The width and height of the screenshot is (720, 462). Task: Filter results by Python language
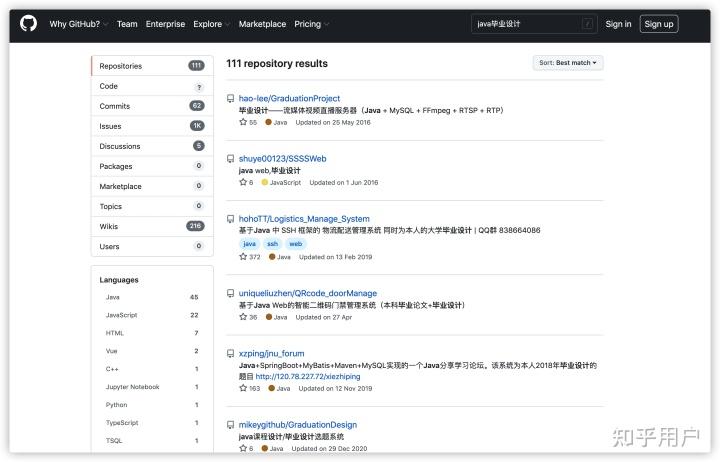point(152,405)
